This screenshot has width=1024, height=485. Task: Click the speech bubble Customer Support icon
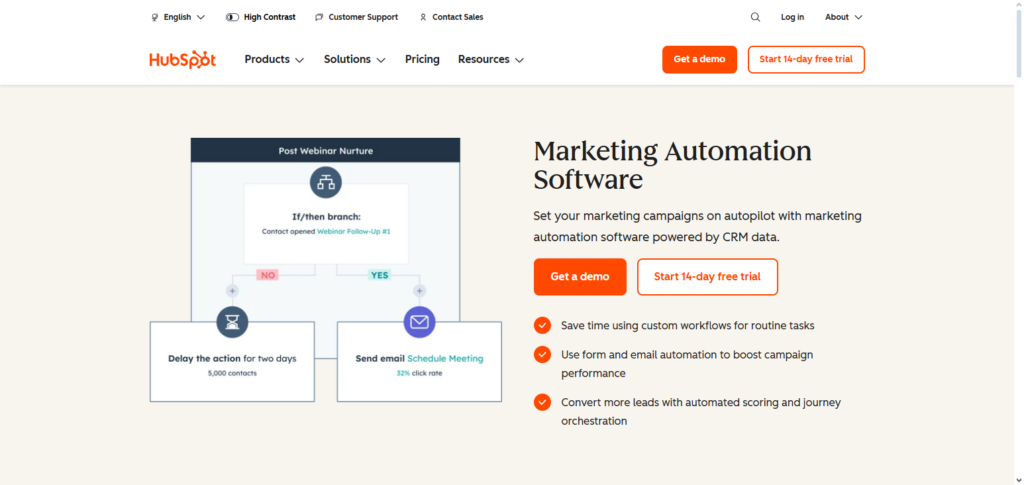[319, 18]
